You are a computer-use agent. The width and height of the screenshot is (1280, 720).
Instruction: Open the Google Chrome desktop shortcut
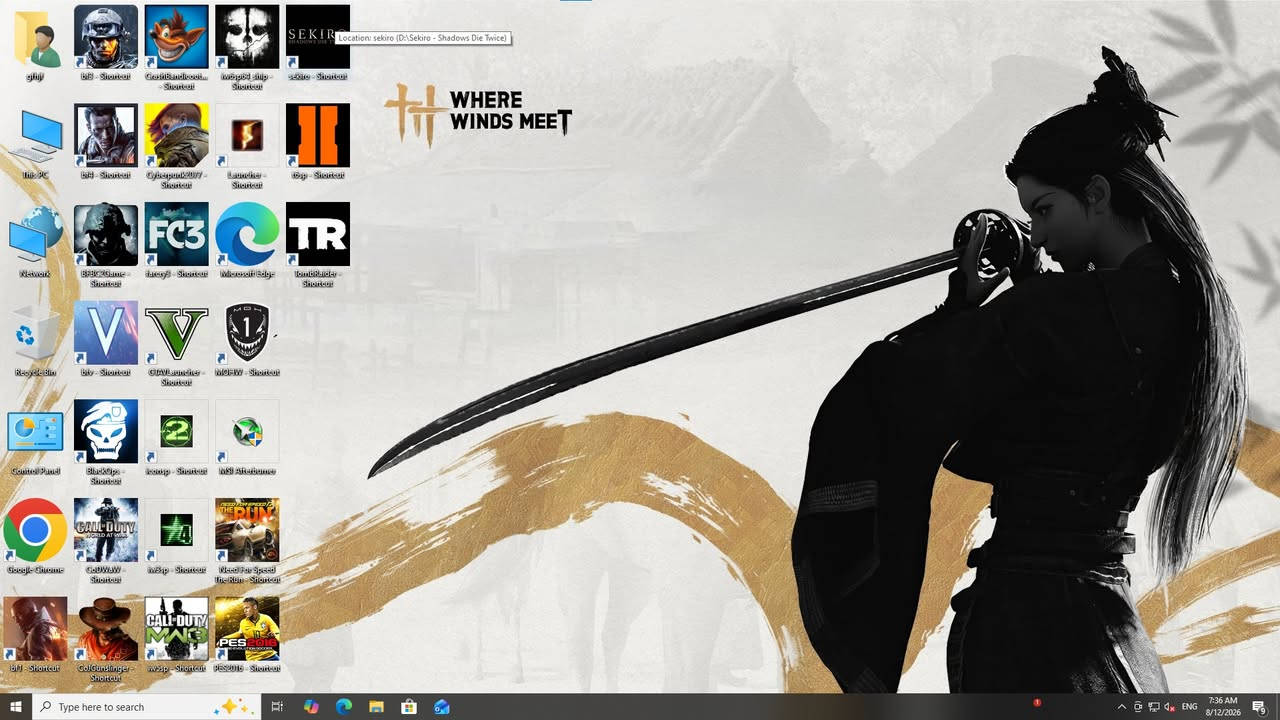point(35,531)
